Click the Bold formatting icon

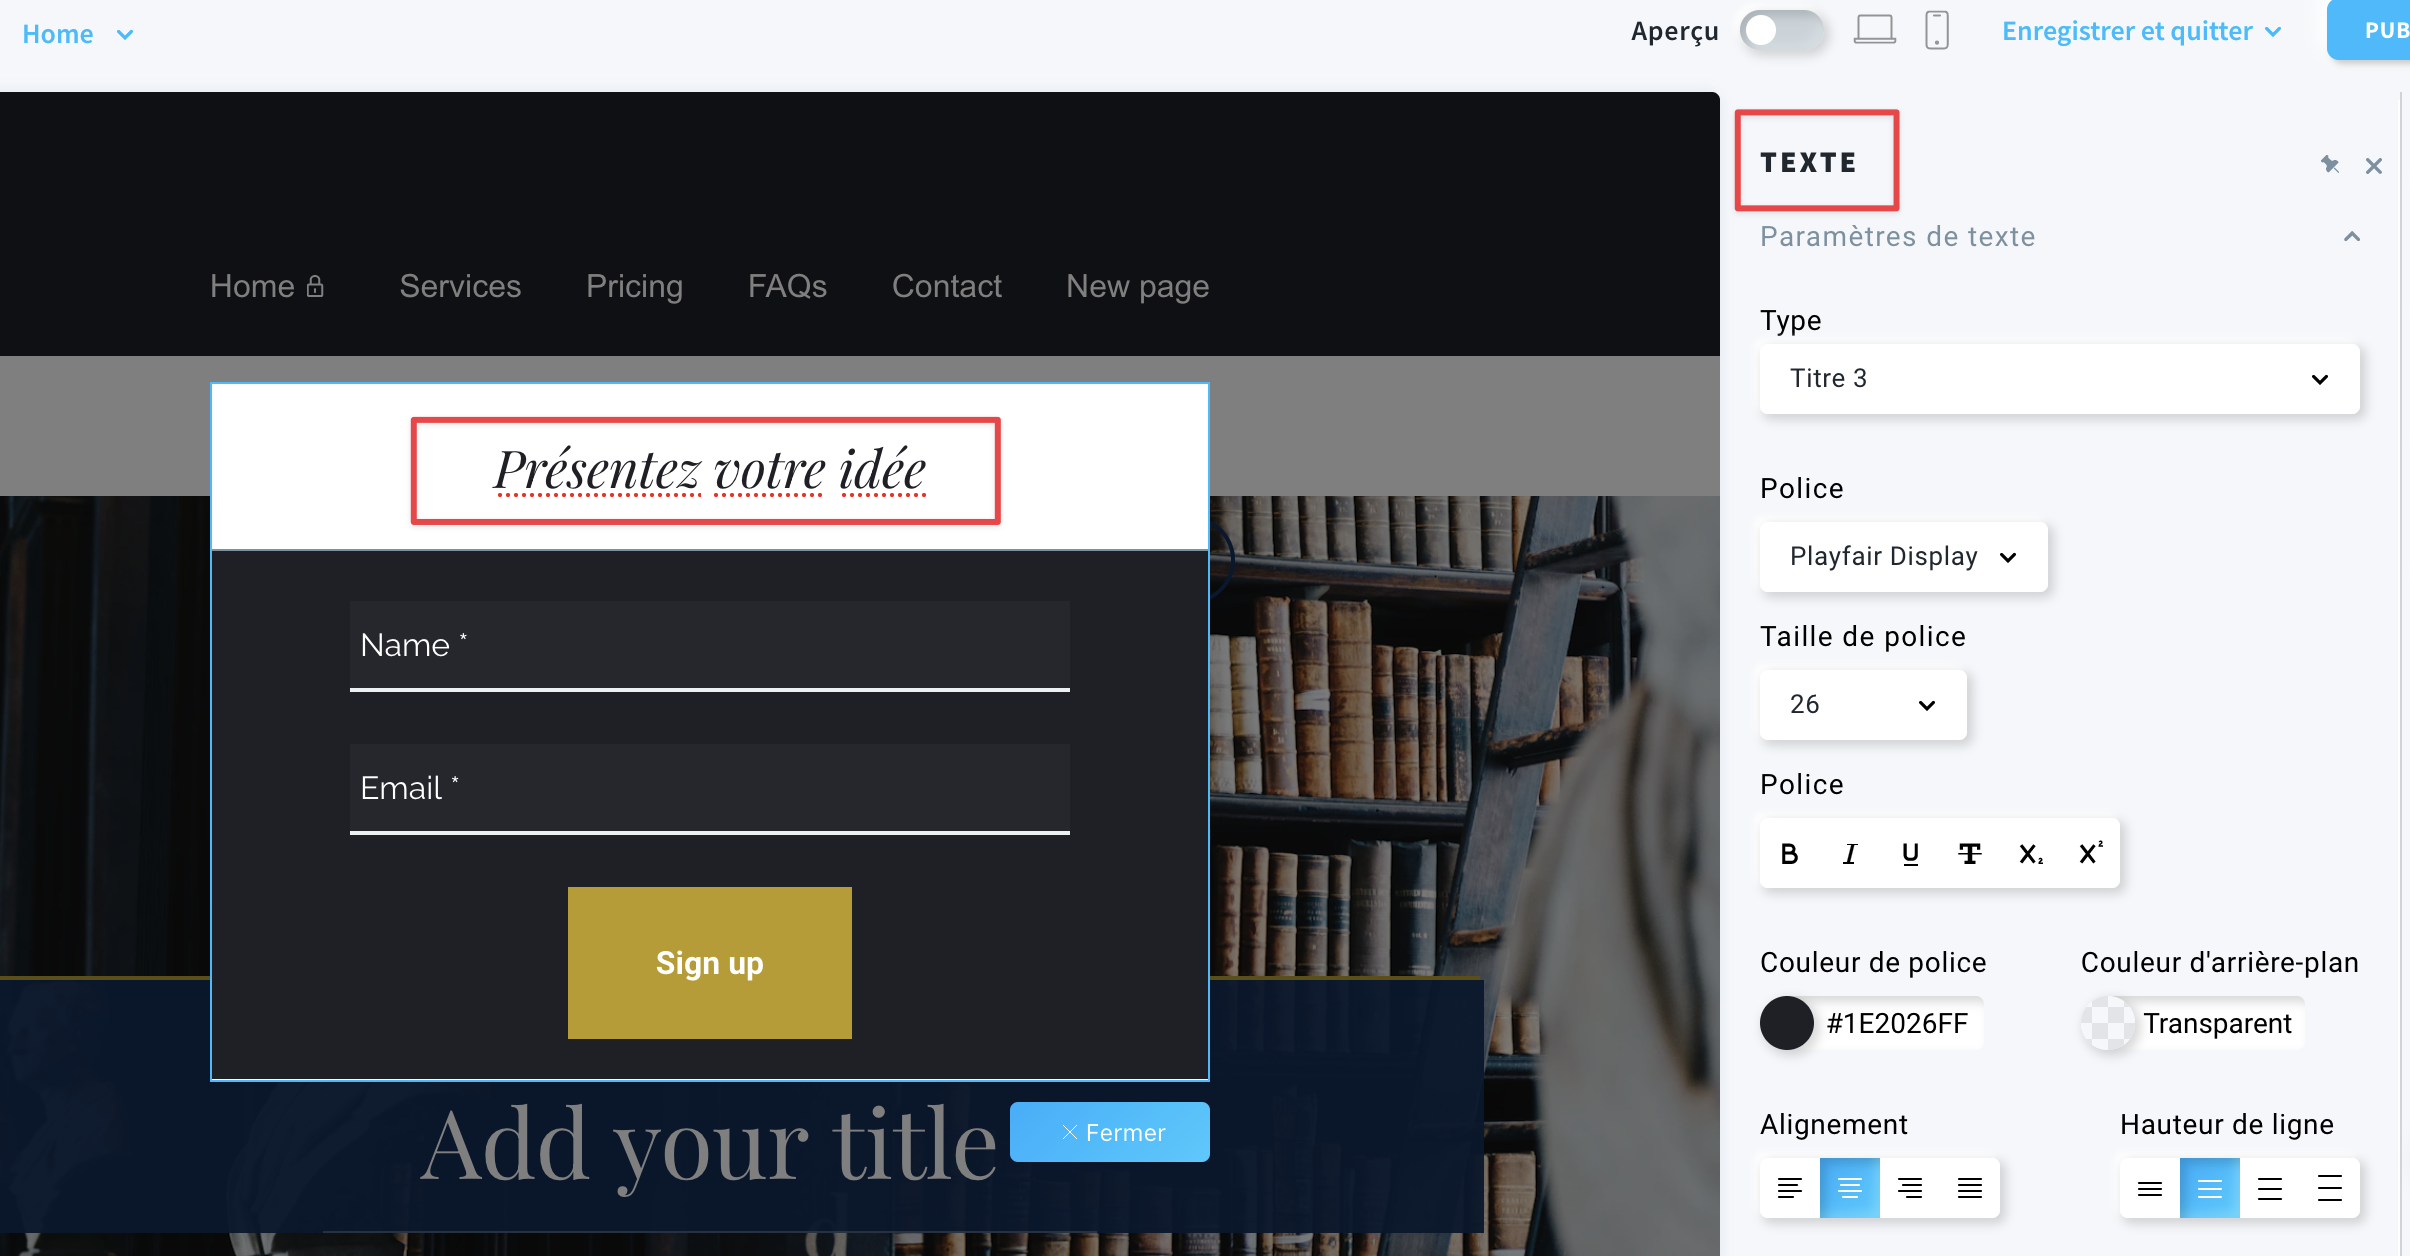[1788, 853]
